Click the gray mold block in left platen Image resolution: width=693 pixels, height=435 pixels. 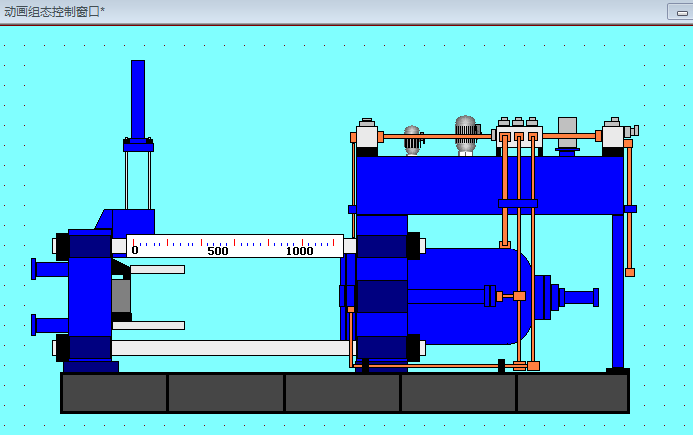pos(121,296)
